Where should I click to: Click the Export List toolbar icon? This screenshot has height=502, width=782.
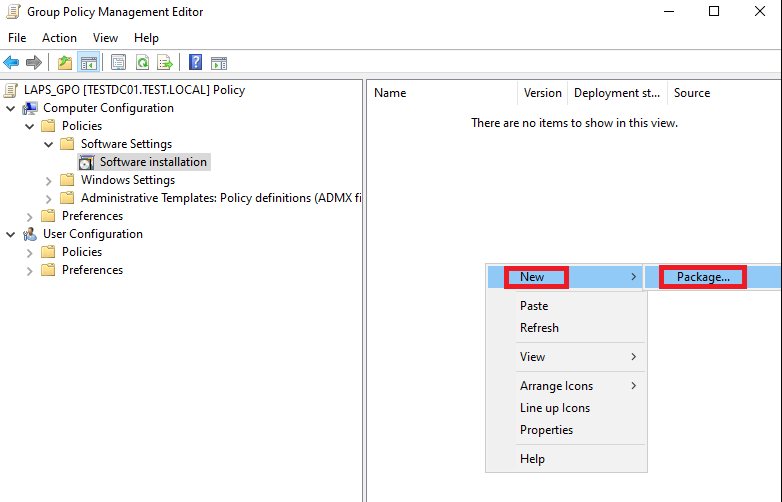[x=165, y=62]
